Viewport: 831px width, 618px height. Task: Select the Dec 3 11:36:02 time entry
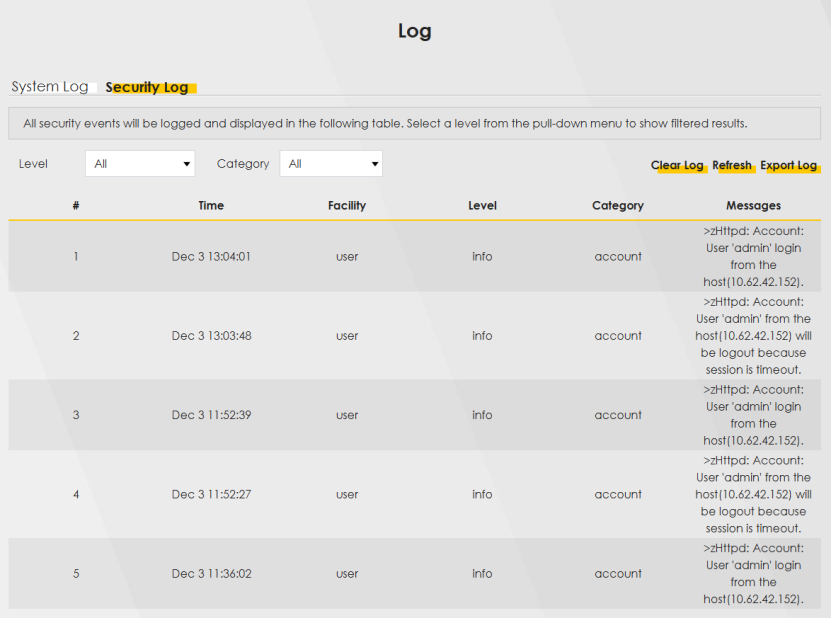(211, 574)
